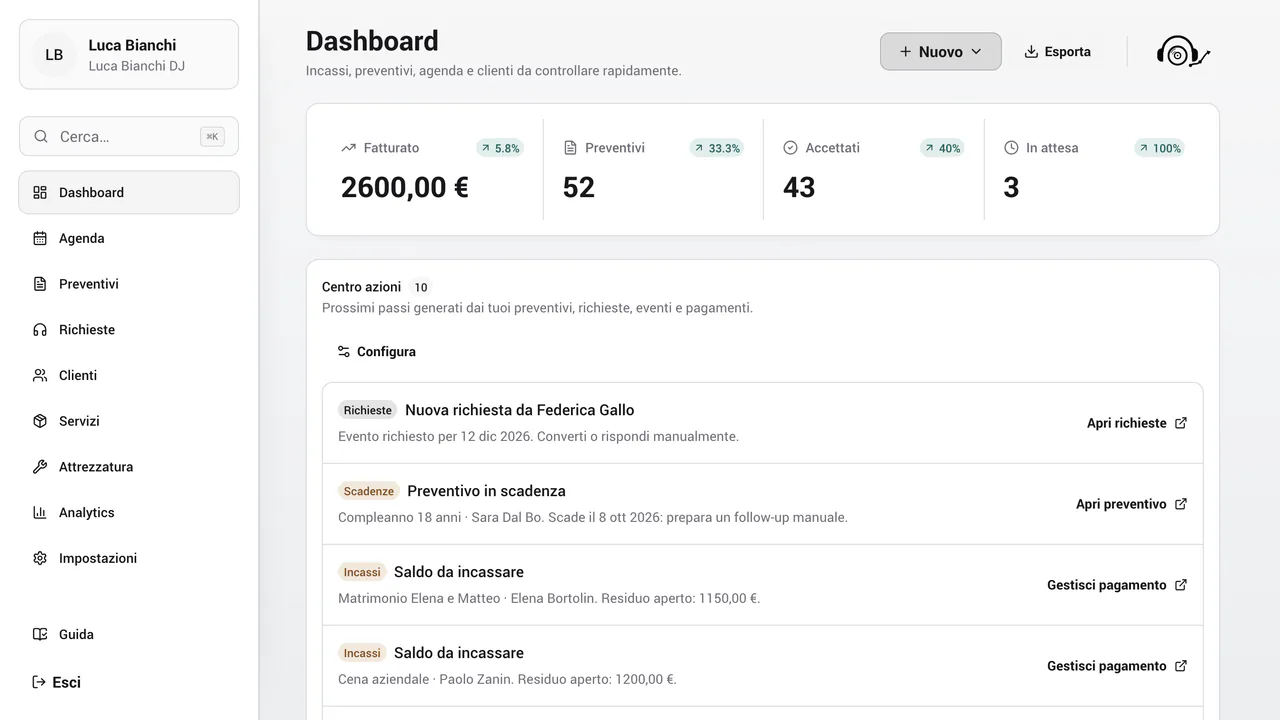This screenshot has width=1280, height=720.
Task: Click the In attesa clock icon
Action: click(1011, 148)
